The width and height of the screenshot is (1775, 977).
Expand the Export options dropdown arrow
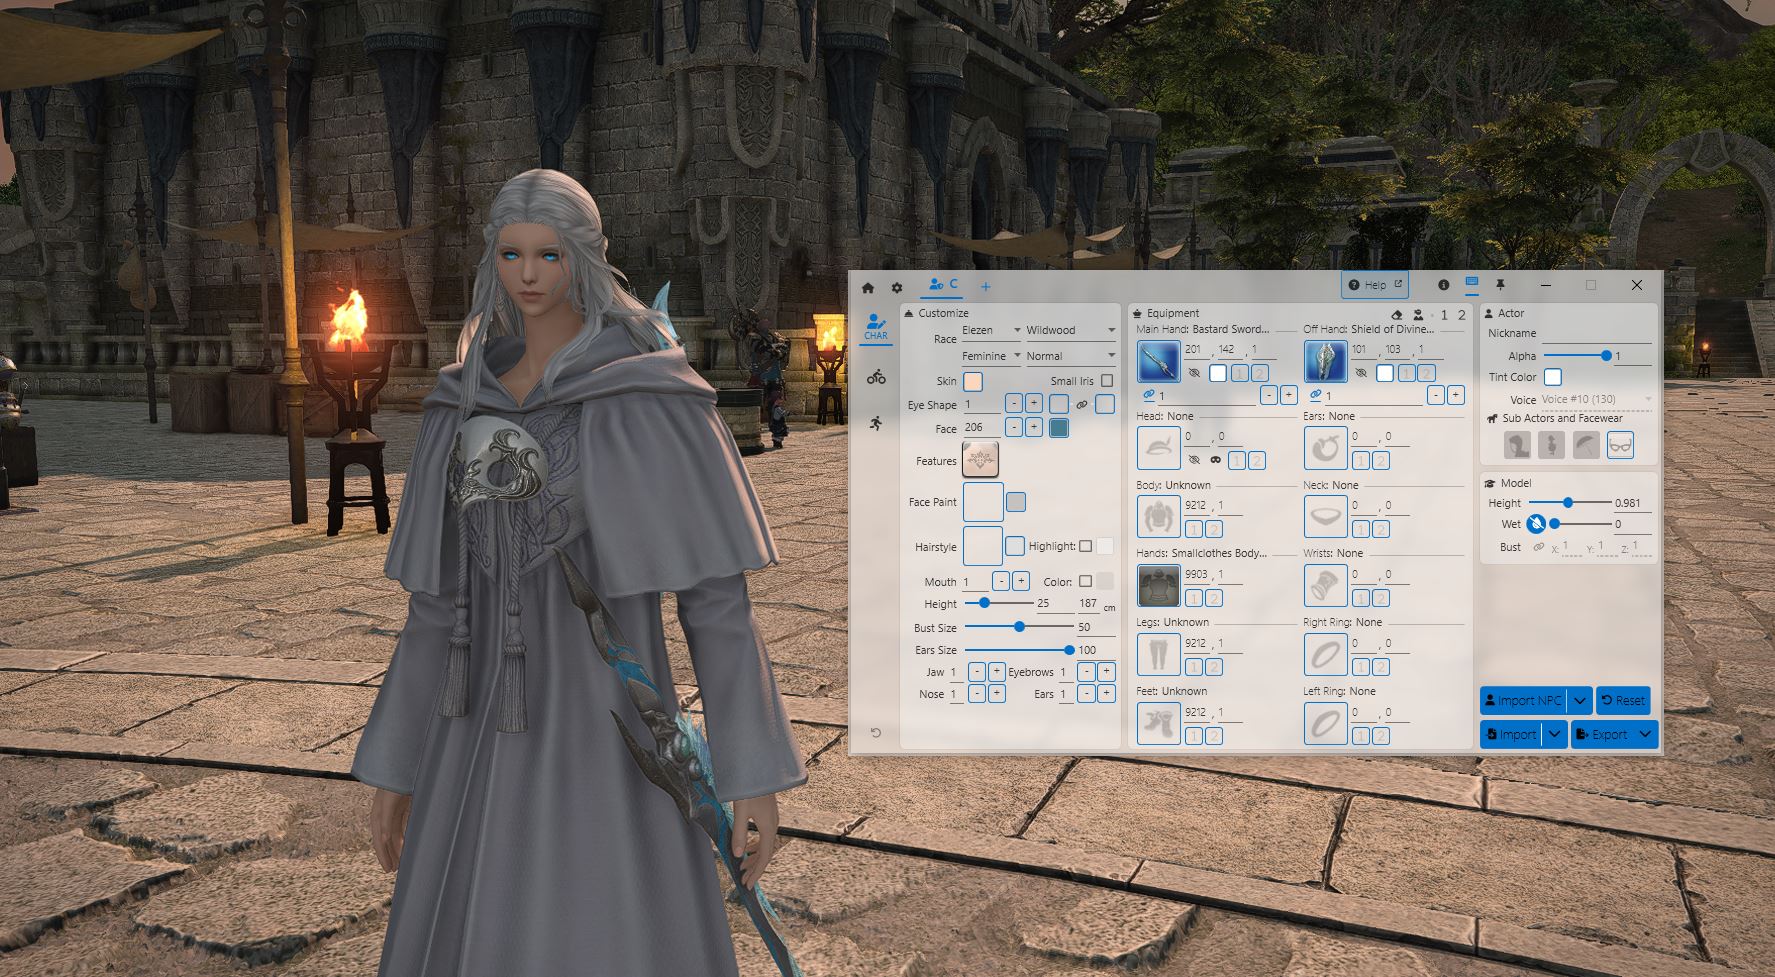pyautogui.click(x=1646, y=734)
